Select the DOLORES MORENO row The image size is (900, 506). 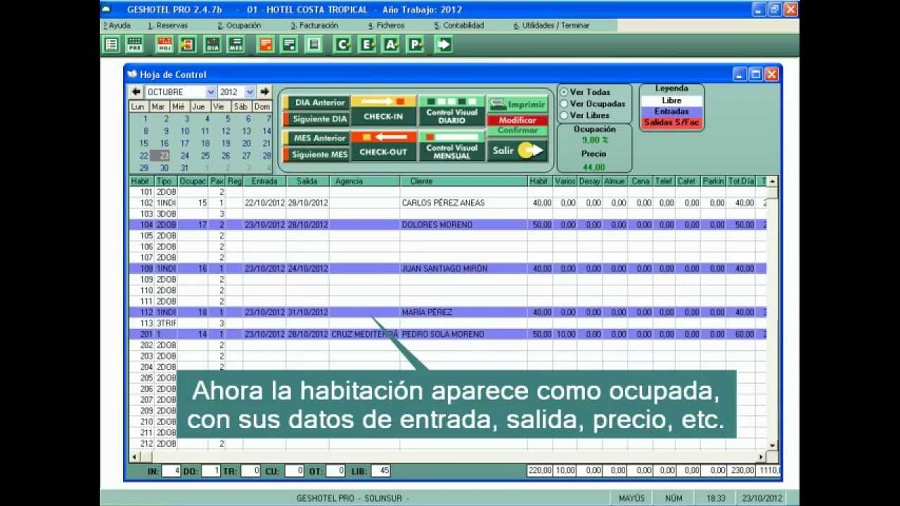(448, 225)
